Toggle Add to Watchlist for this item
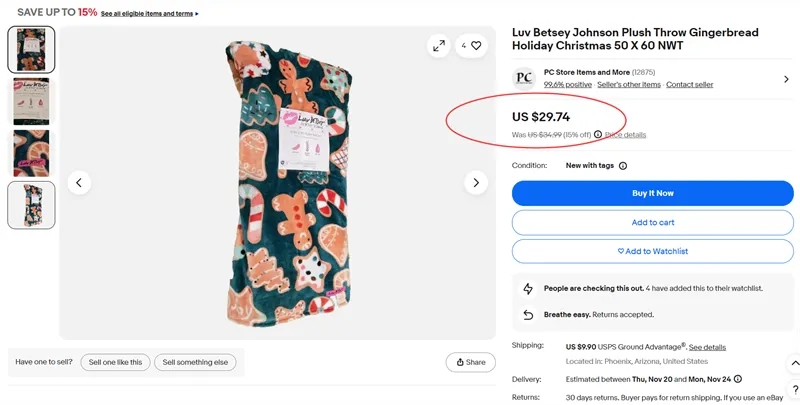The image size is (800, 405). 652,251
